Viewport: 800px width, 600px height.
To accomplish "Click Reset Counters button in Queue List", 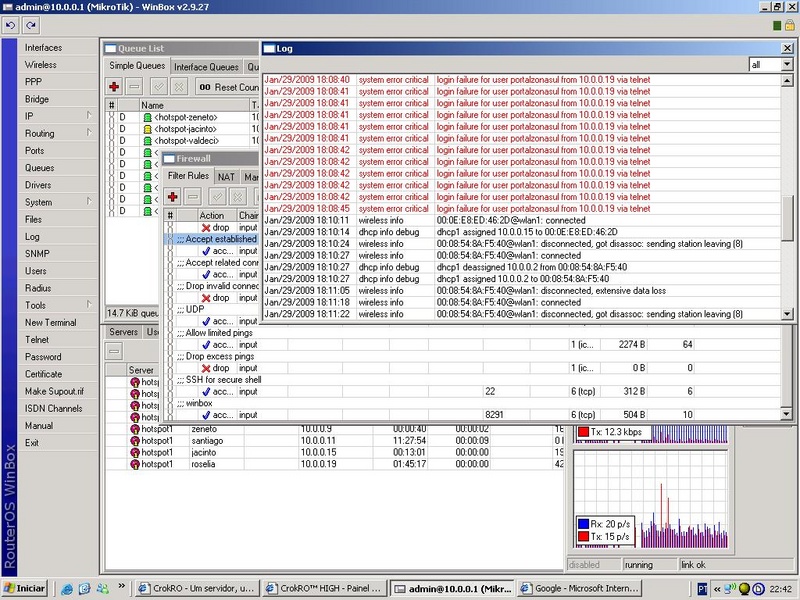I will coord(228,87).
